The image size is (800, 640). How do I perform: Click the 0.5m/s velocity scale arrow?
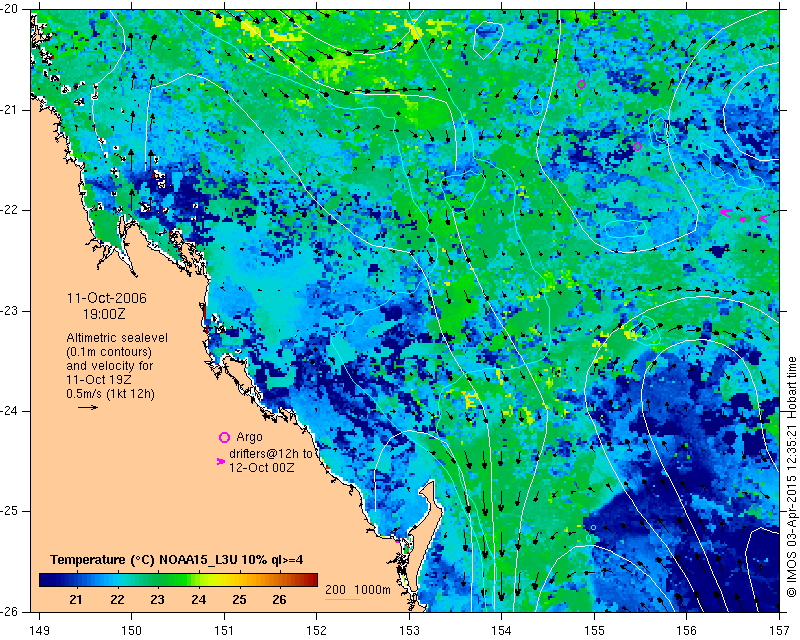(x=88, y=407)
